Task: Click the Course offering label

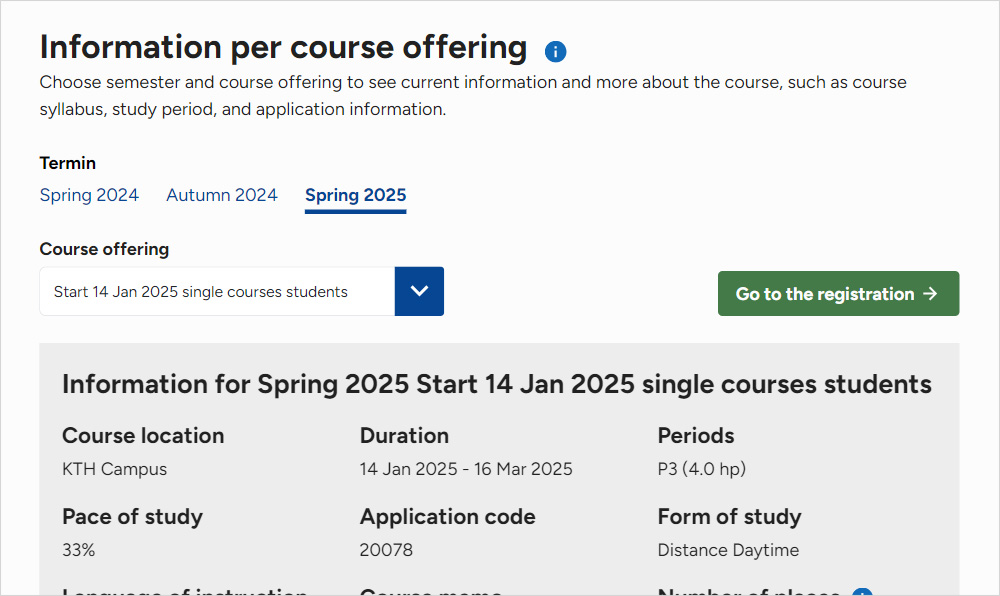Action: tap(104, 249)
